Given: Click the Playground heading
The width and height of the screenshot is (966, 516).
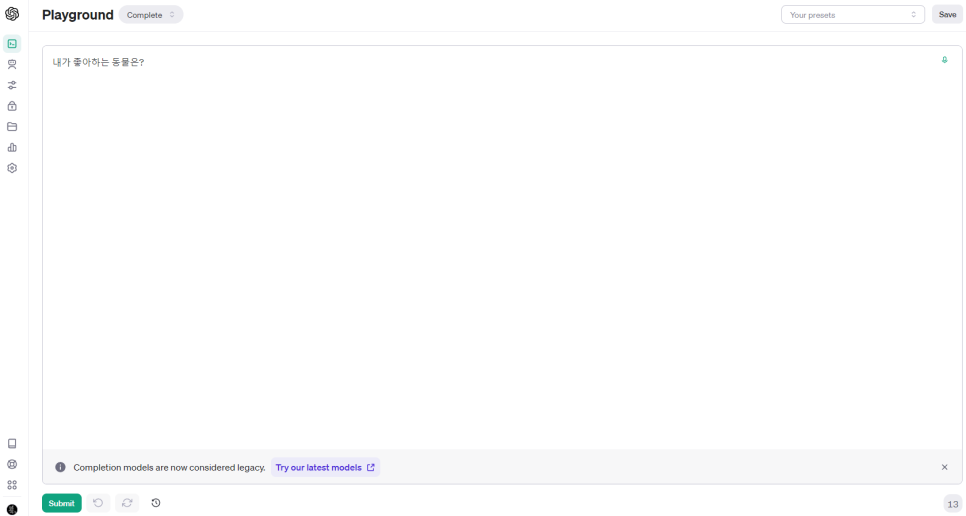Looking at the screenshot, I should coord(78,15).
